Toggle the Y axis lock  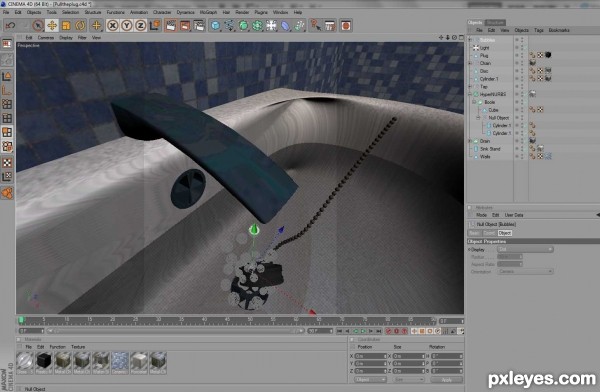tap(127, 26)
